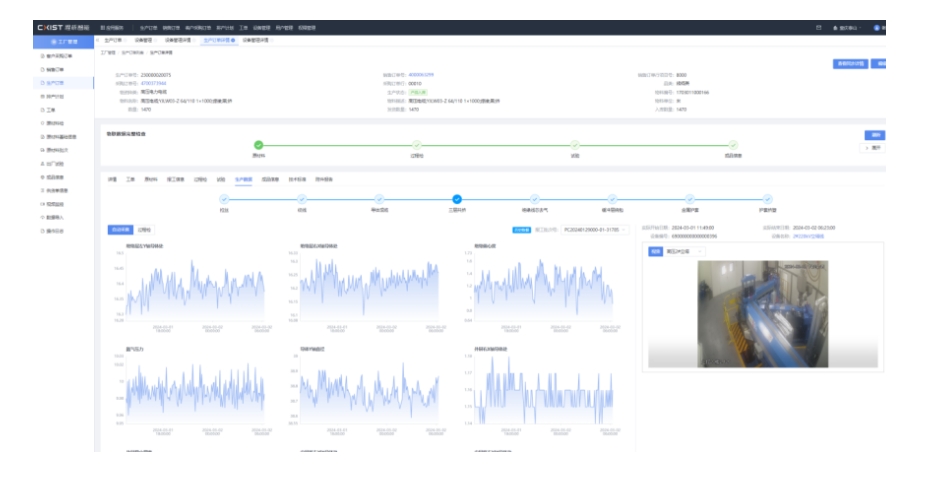Switch to 过程检 data mode button
This screenshot has width=930, height=492.
coord(145,229)
